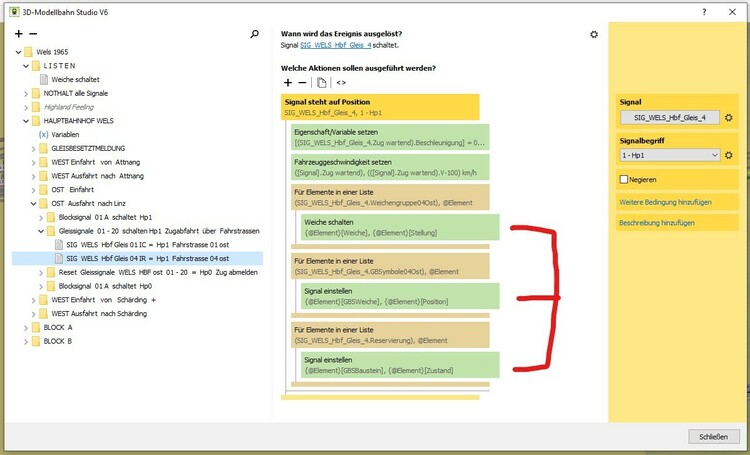The image size is (750, 455).
Task: Remove action using the minus icon
Action: (x=303, y=82)
